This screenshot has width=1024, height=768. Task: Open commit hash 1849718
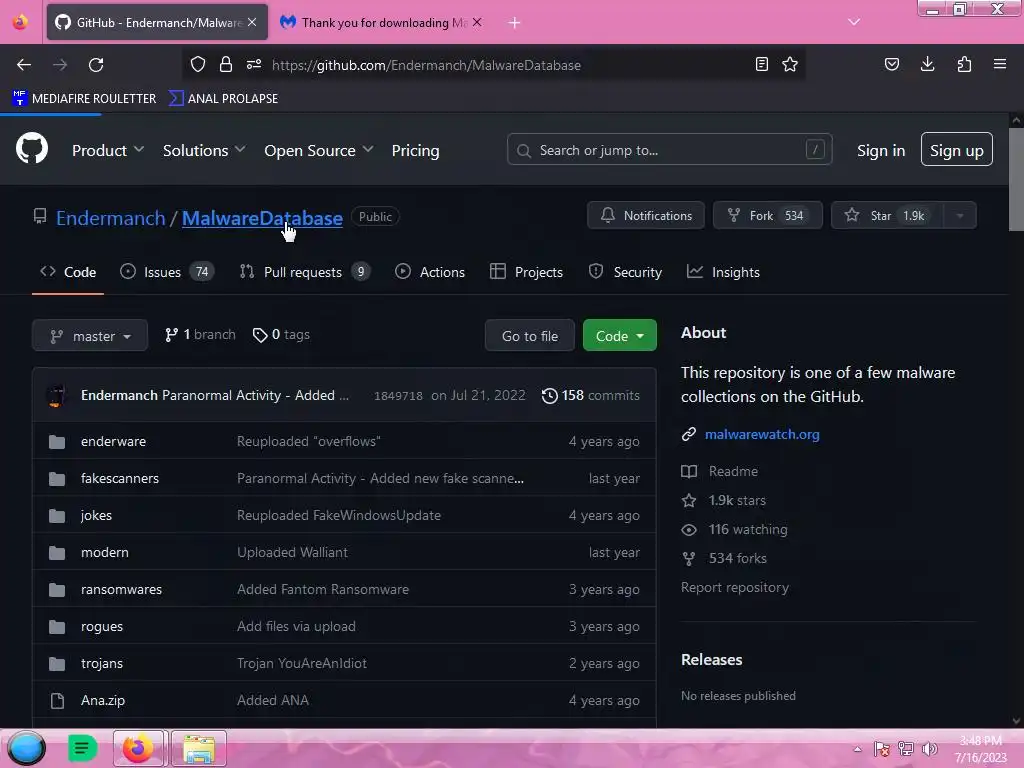tap(398, 396)
